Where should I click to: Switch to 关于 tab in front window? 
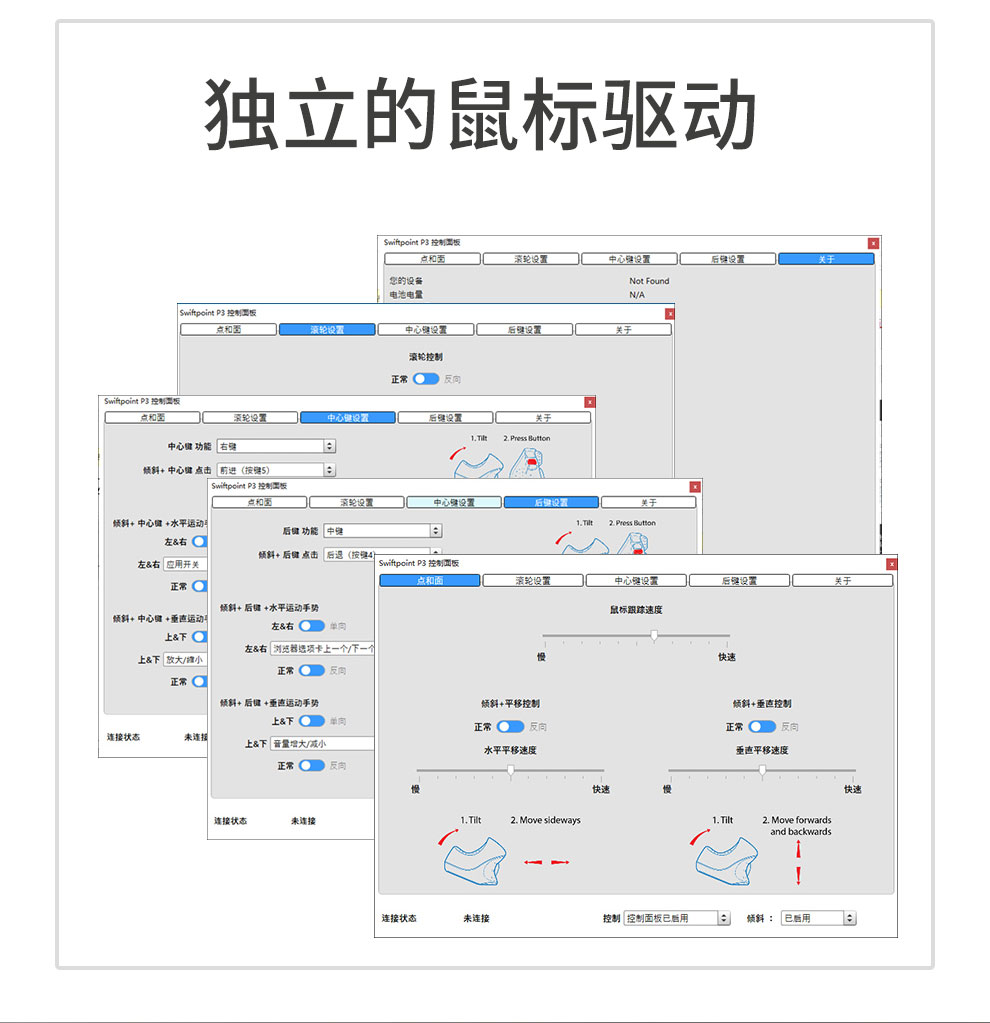[x=843, y=581]
